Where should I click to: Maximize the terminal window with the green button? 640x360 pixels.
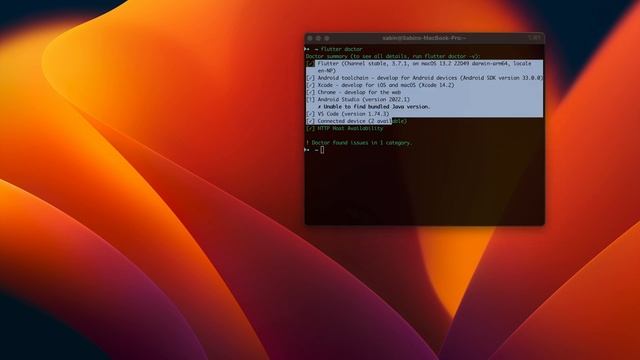pyautogui.click(x=327, y=38)
